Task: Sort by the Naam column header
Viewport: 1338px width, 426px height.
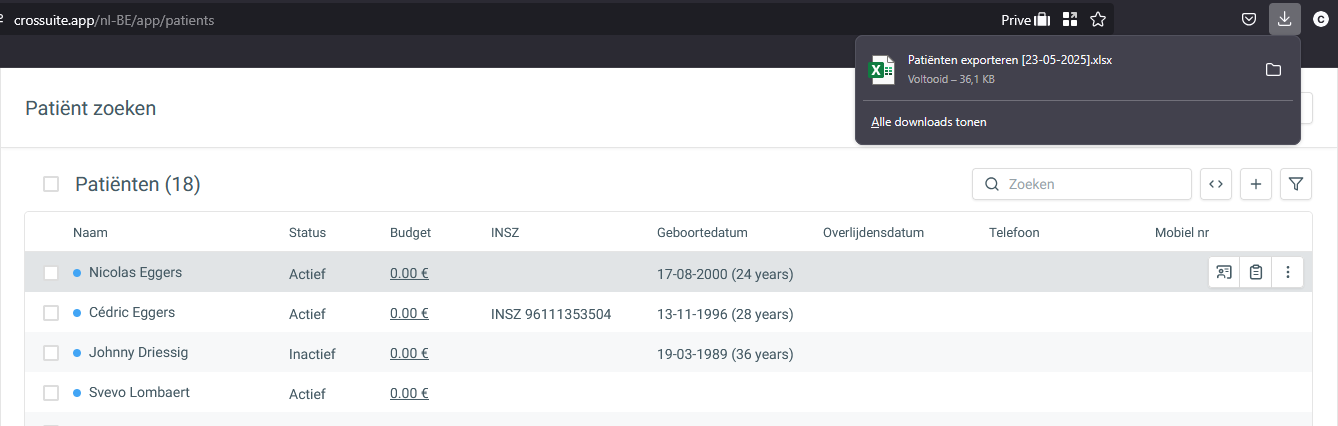Action: pos(90,233)
